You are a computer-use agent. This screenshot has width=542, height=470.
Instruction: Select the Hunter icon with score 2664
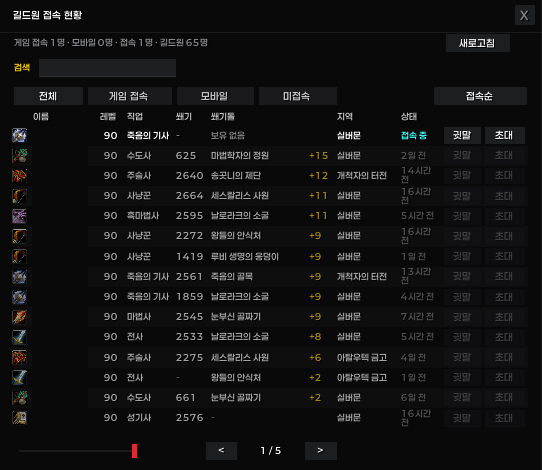point(19,196)
